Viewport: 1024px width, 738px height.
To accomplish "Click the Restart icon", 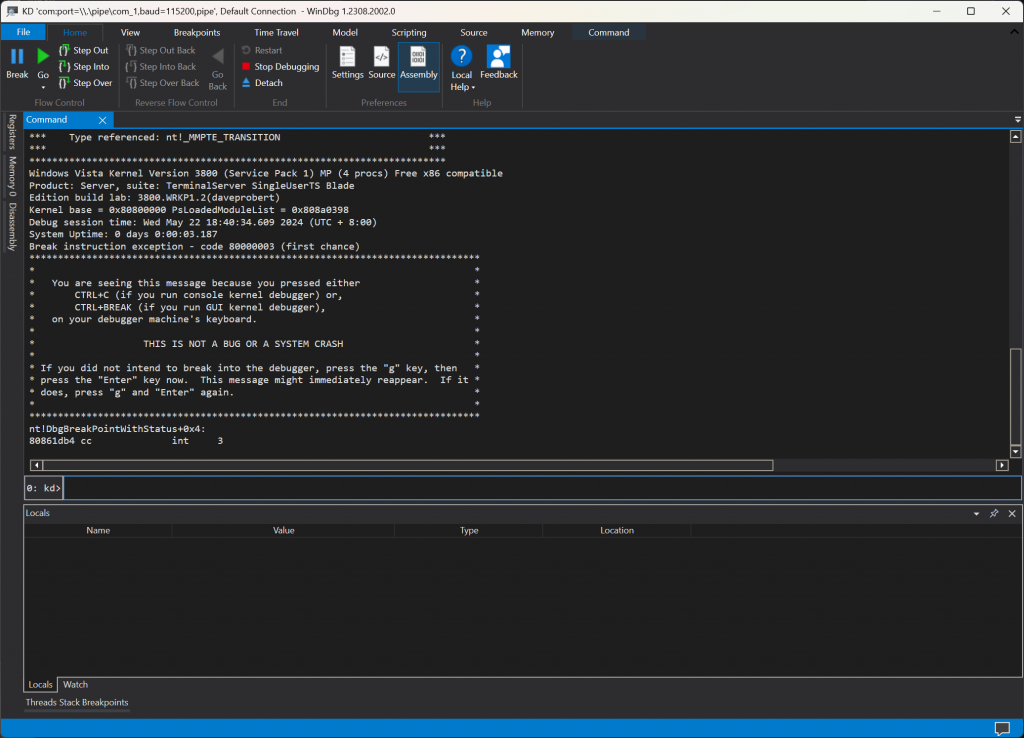I will click(x=246, y=50).
